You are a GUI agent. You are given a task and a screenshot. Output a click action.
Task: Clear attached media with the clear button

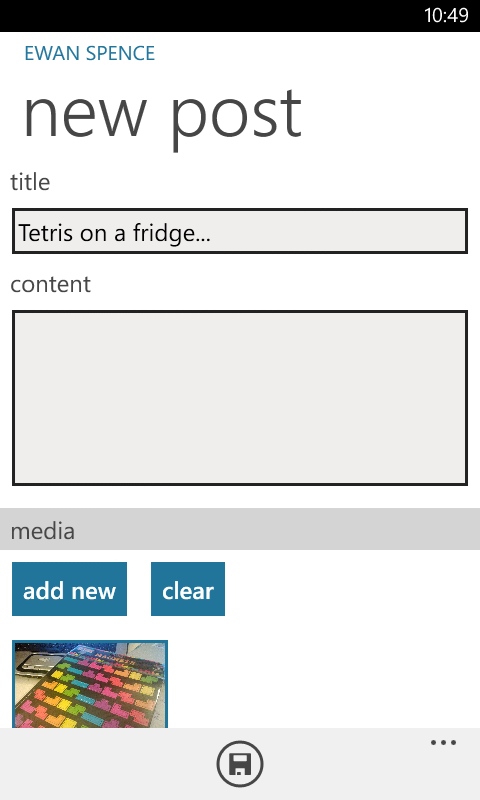188,589
